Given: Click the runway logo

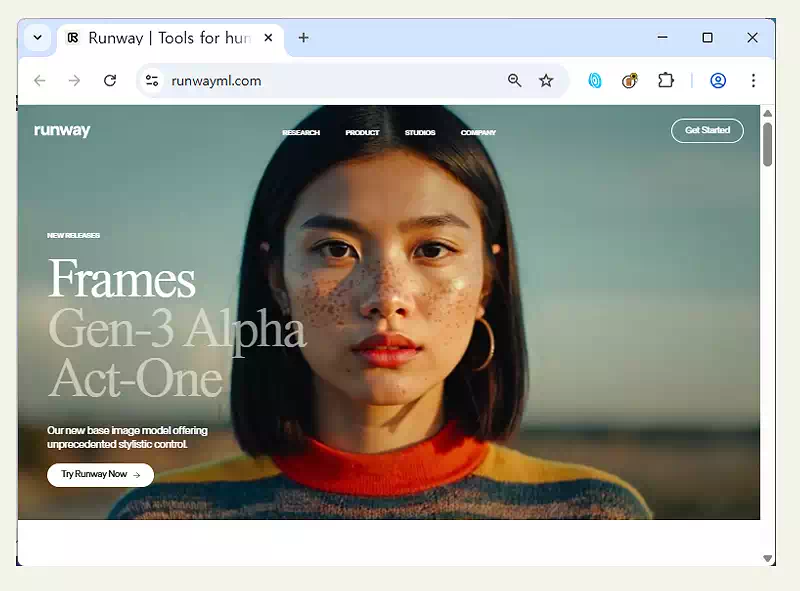Looking at the screenshot, I should point(62,131).
